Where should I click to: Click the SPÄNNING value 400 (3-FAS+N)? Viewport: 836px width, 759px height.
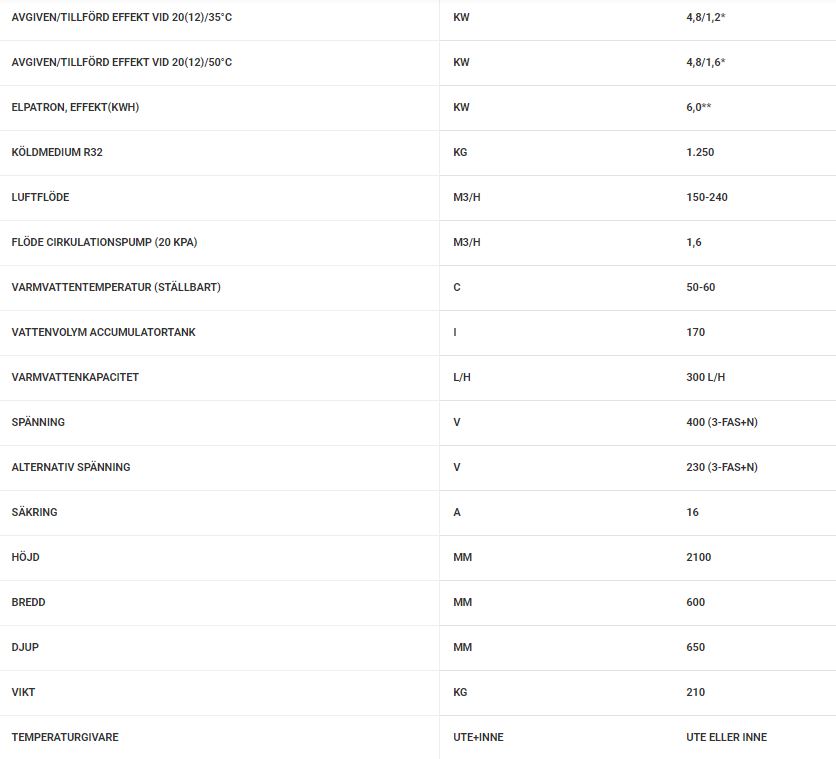722,422
